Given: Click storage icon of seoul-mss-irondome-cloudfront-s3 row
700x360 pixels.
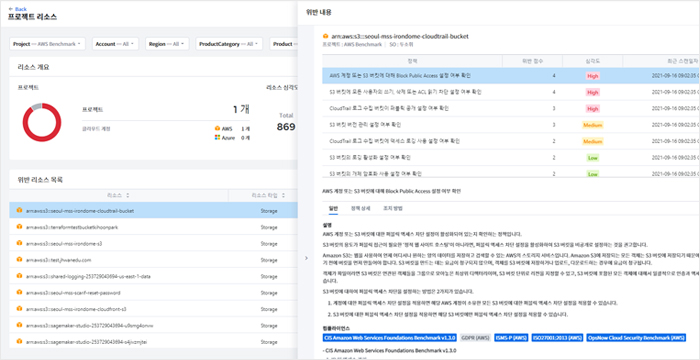Looking at the screenshot, I should point(19,309).
